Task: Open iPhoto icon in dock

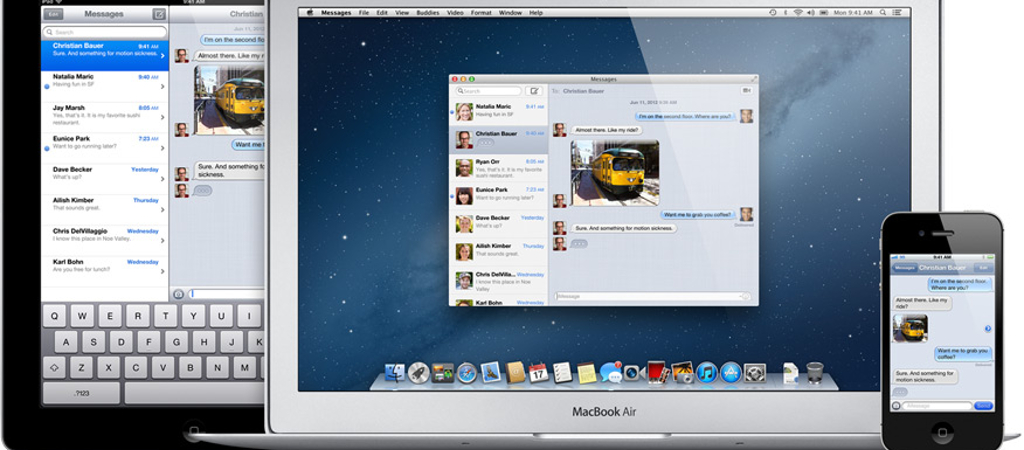Action: tap(682, 372)
